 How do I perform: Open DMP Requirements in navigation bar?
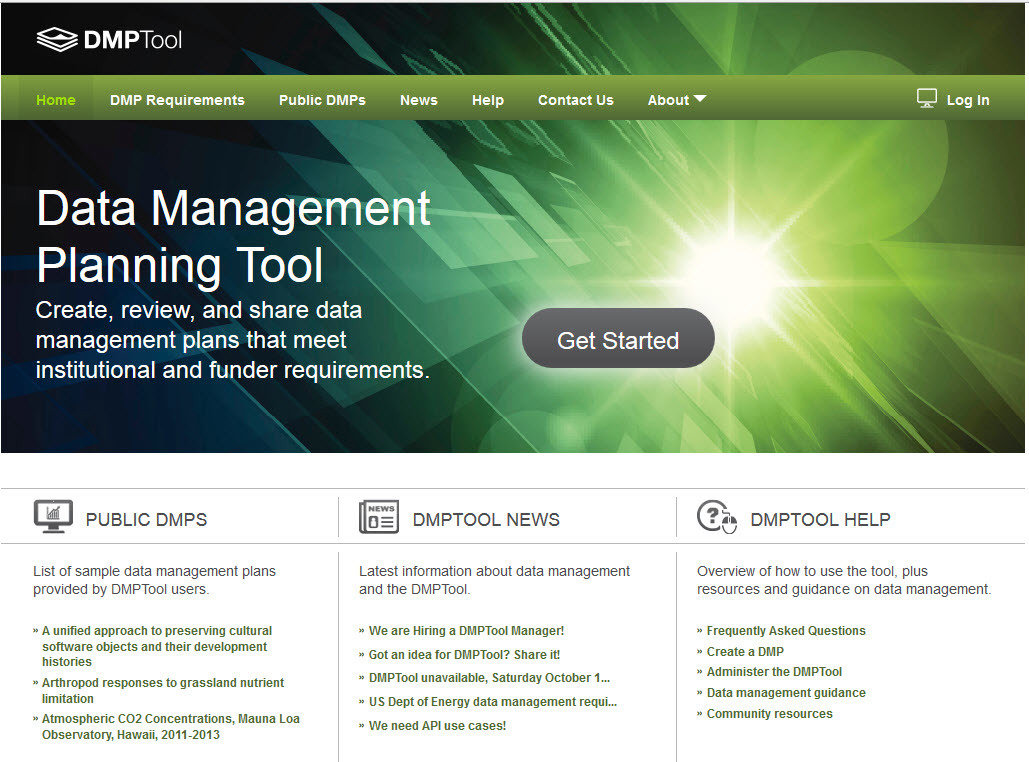[x=177, y=100]
